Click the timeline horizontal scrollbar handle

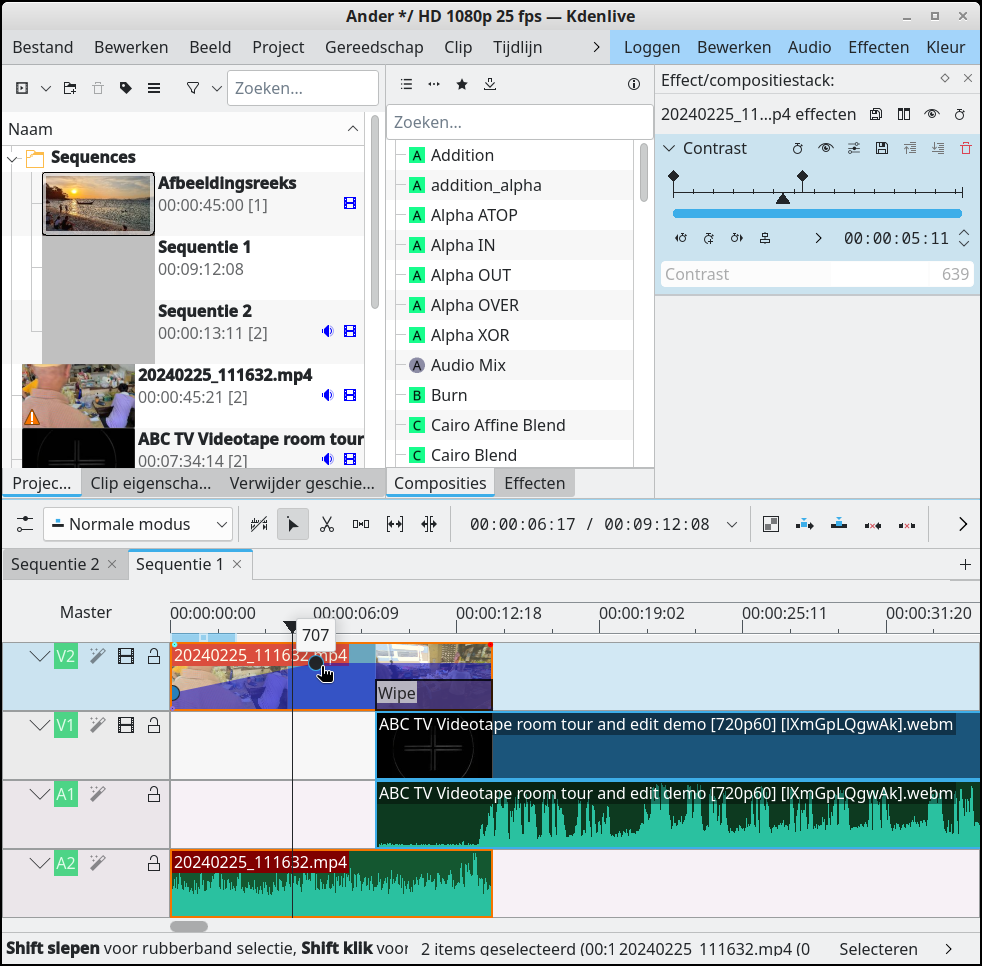point(189,926)
